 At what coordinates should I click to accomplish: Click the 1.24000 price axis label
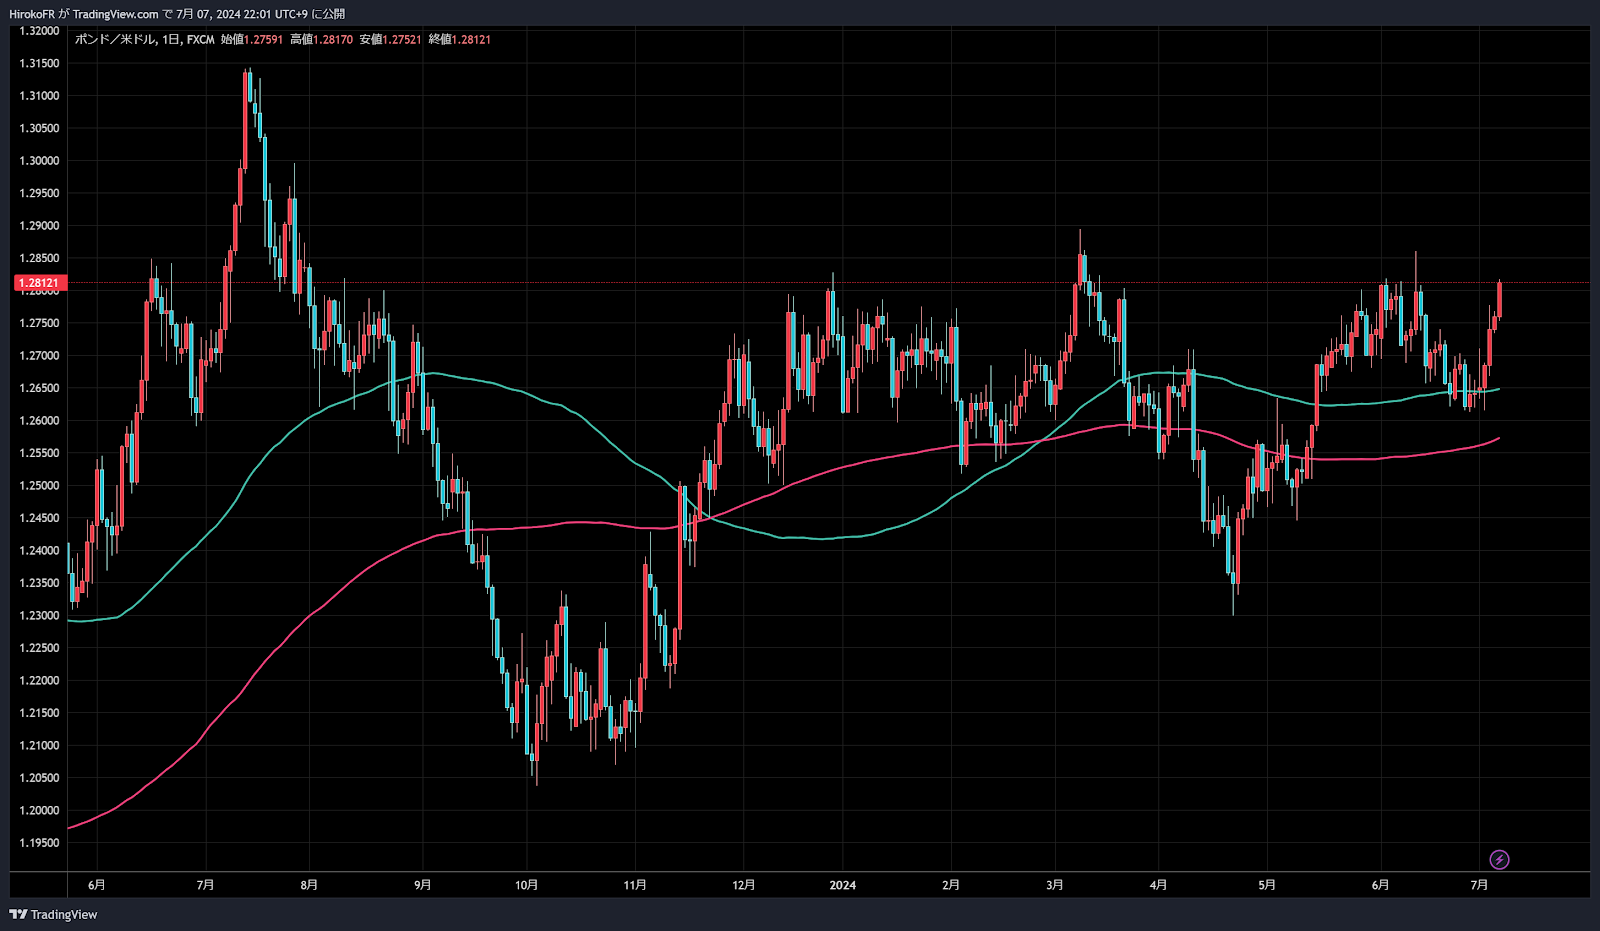coord(39,551)
